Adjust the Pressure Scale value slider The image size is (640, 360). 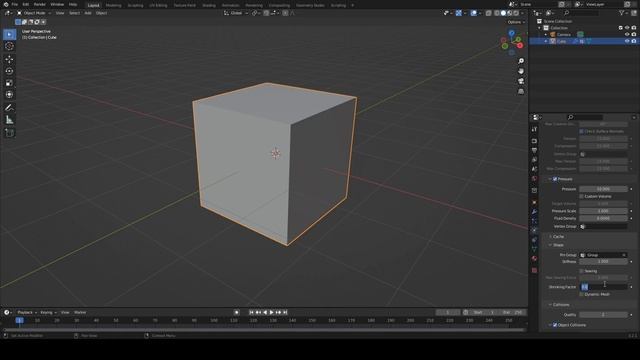603,211
